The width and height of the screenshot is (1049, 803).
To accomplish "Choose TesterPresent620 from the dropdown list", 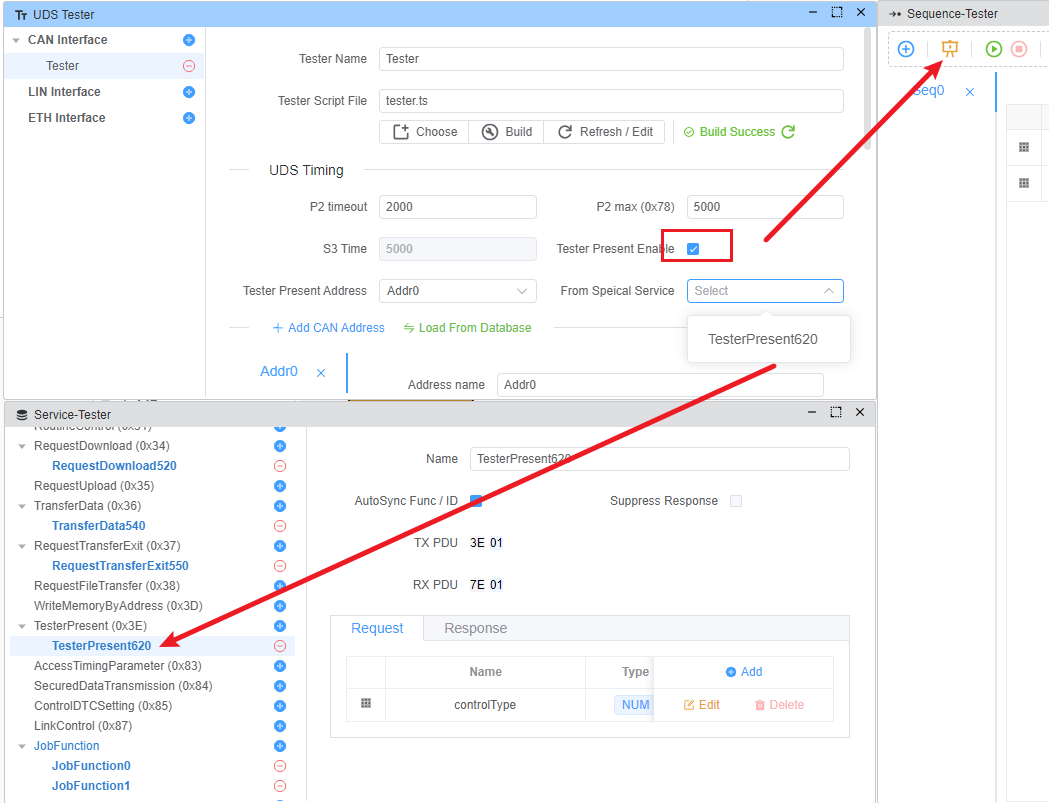I will (762, 339).
